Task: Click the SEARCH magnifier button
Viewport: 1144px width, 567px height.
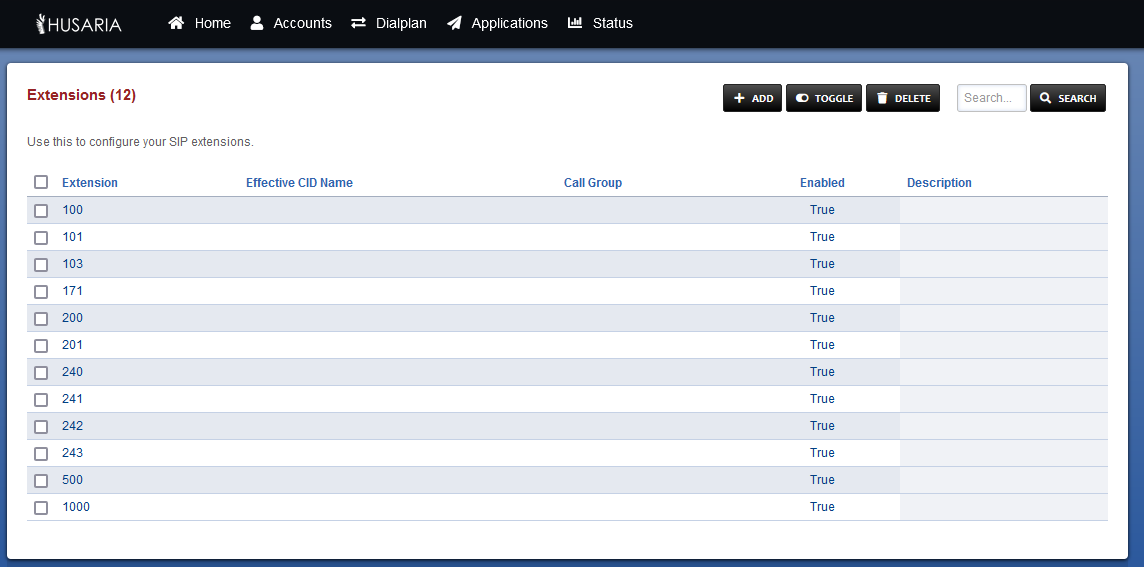Action: (x=1067, y=98)
